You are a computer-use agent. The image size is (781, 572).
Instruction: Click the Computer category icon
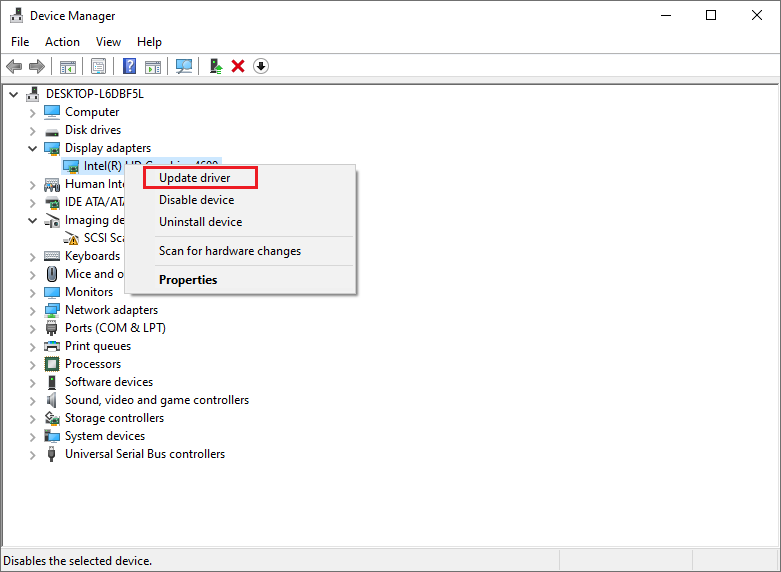click(x=52, y=112)
